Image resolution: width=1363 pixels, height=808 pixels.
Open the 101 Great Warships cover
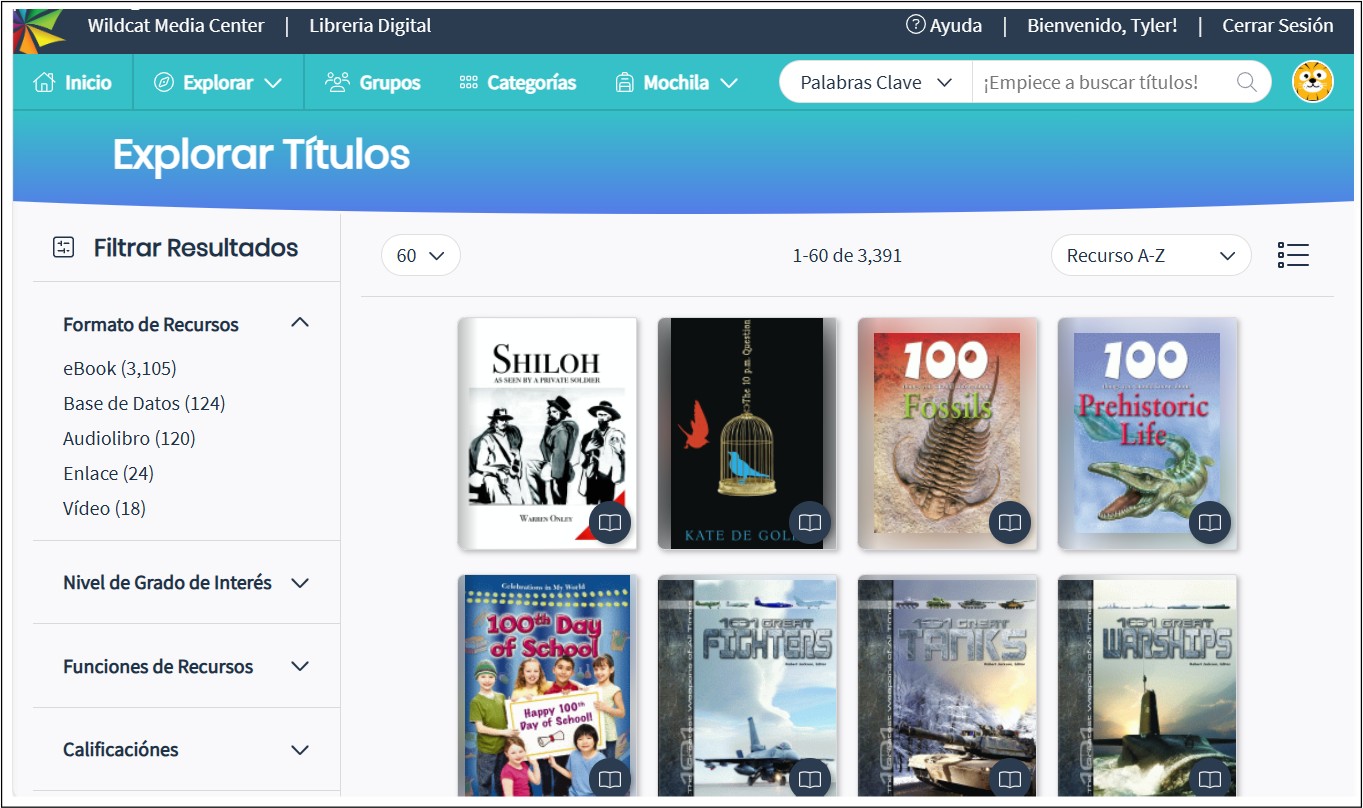1147,686
